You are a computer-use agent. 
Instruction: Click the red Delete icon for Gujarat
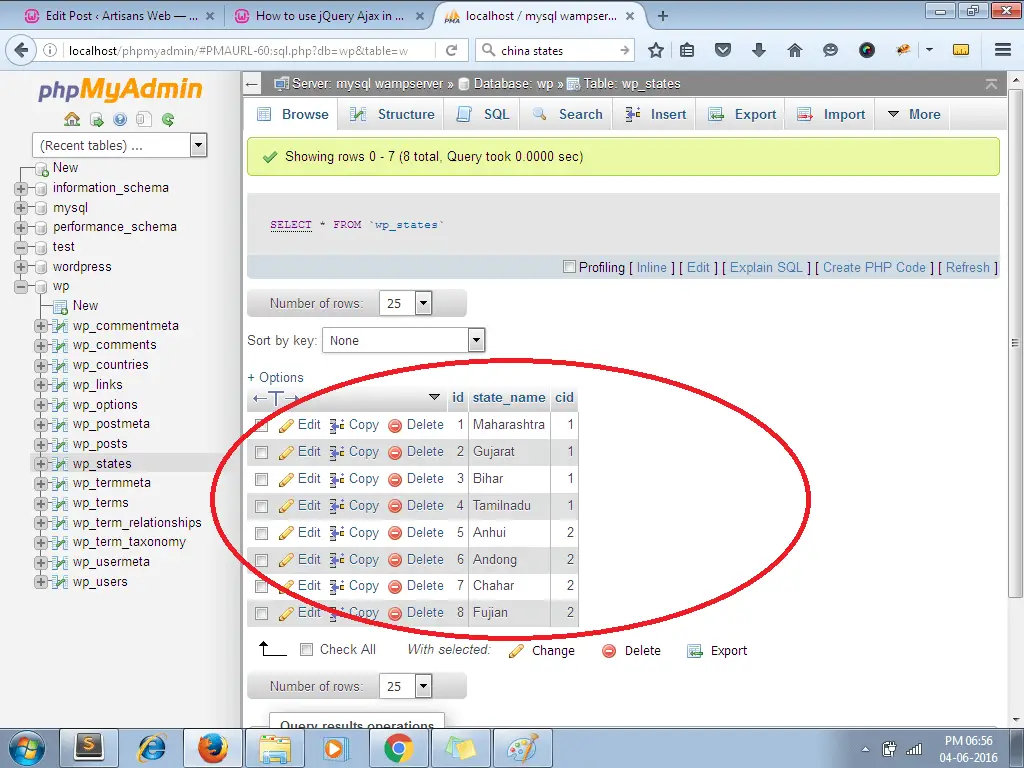click(x=395, y=452)
